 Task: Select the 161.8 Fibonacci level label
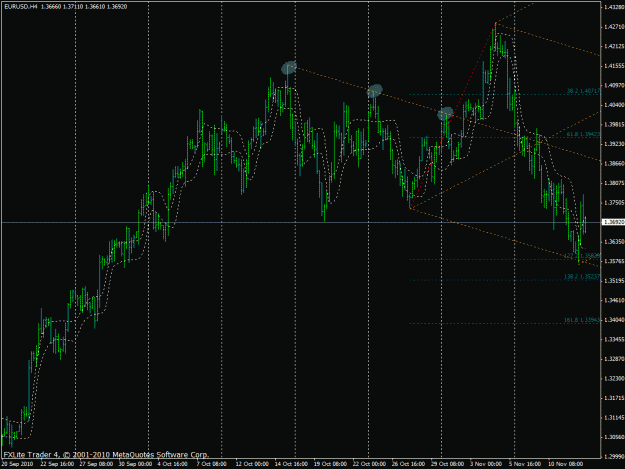582,320
